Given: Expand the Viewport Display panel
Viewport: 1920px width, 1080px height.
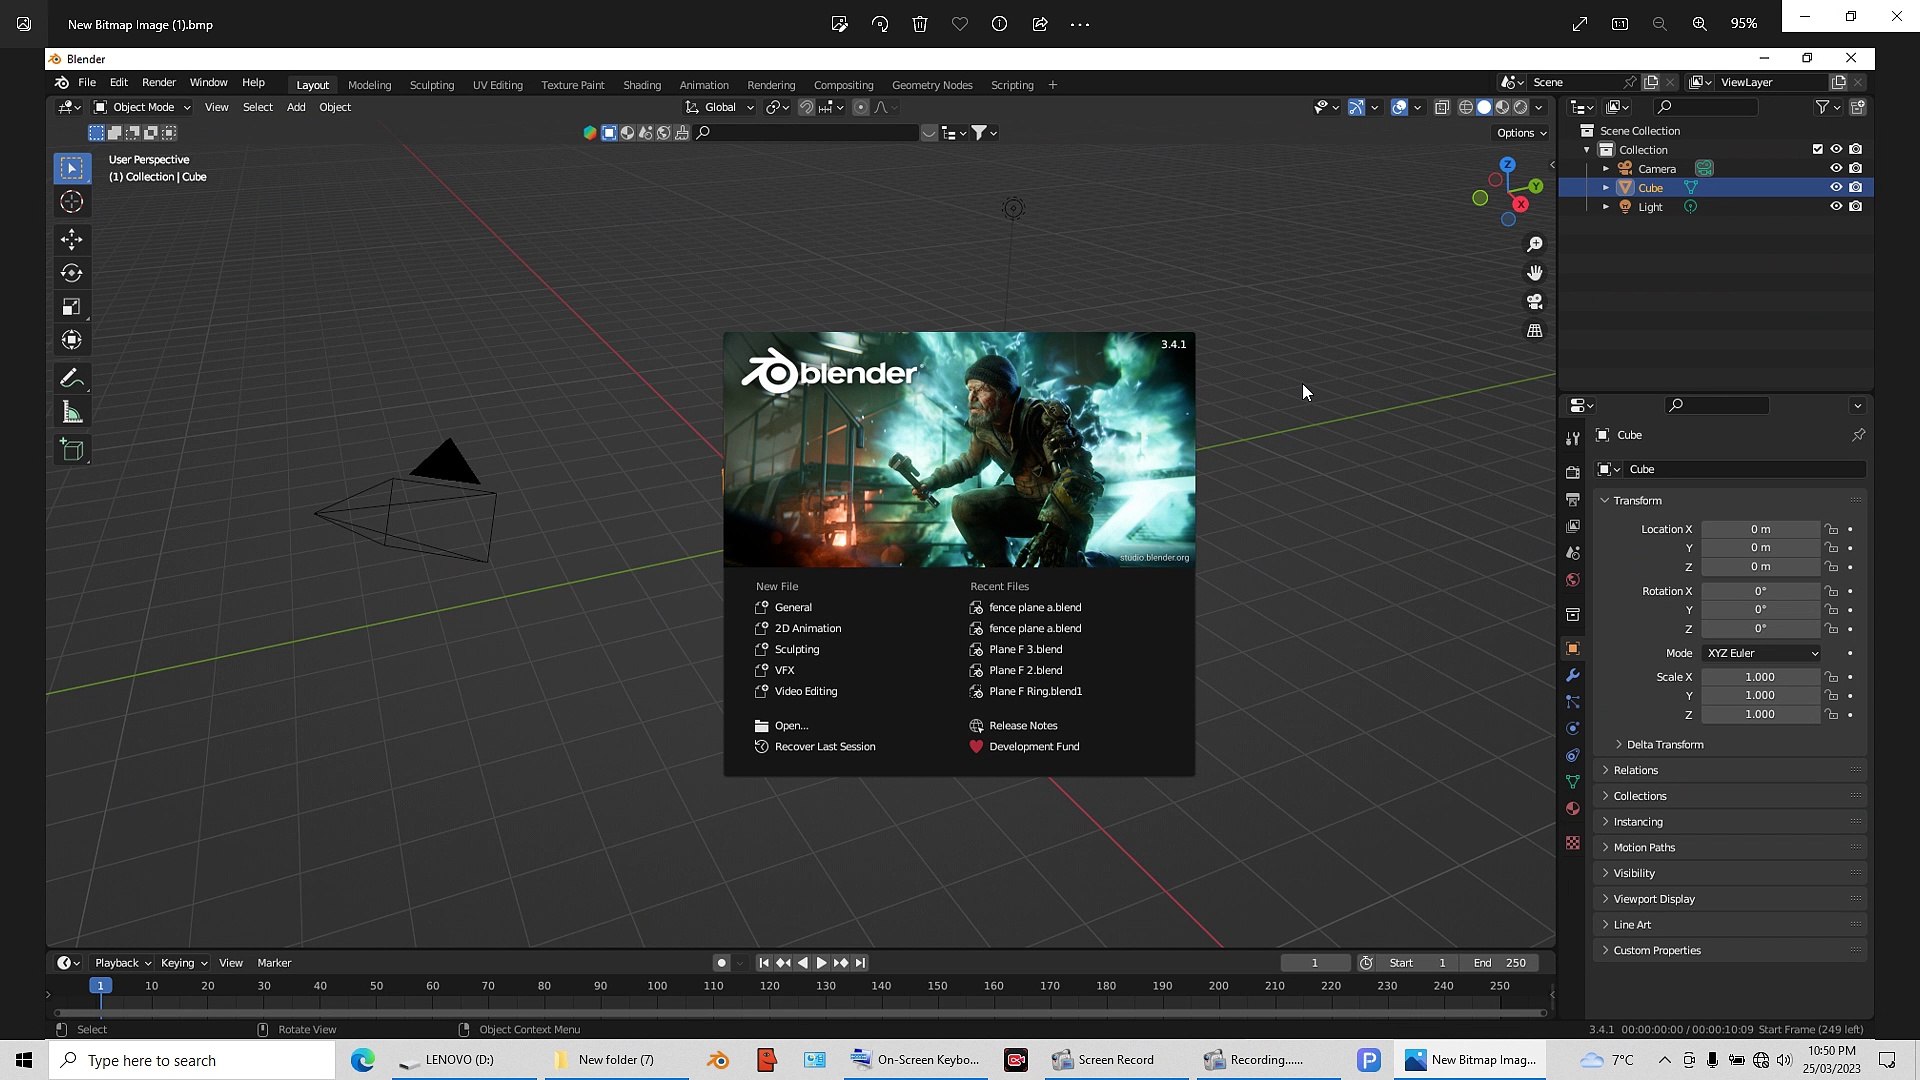Looking at the screenshot, I should (x=1653, y=899).
